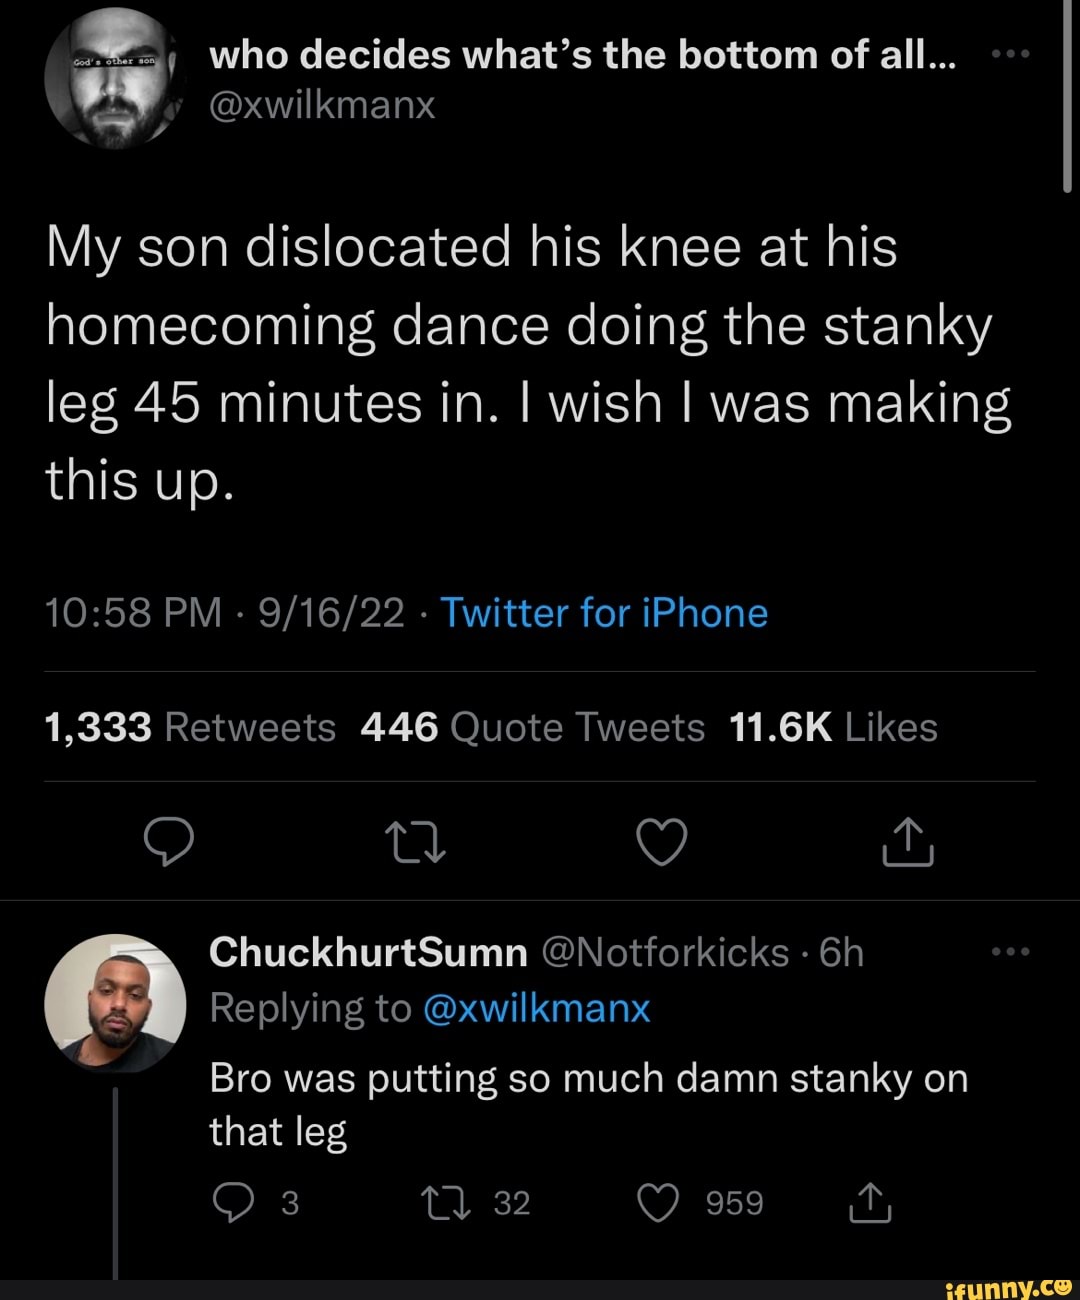This screenshot has height=1300, width=1080.
Task: Click the reply icon on the main tweet
Action: [170, 843]
